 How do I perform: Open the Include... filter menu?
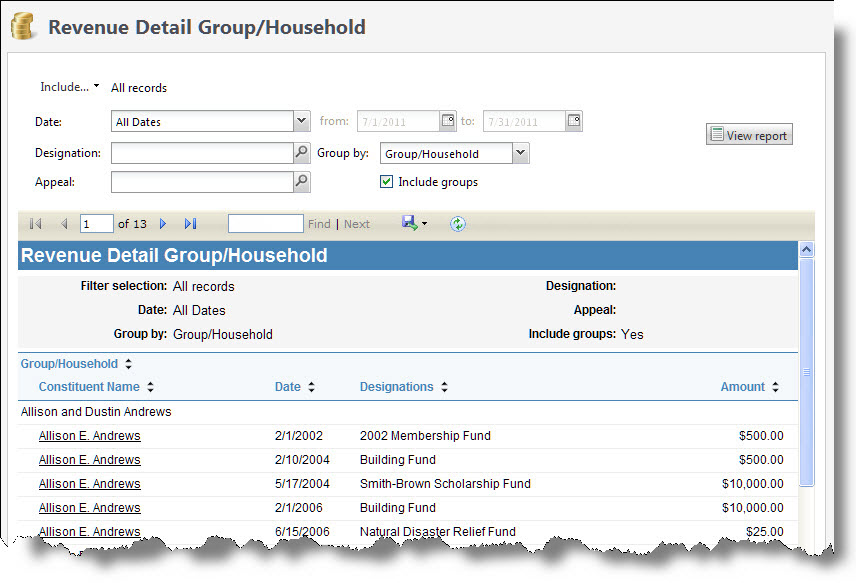(69, 87)
